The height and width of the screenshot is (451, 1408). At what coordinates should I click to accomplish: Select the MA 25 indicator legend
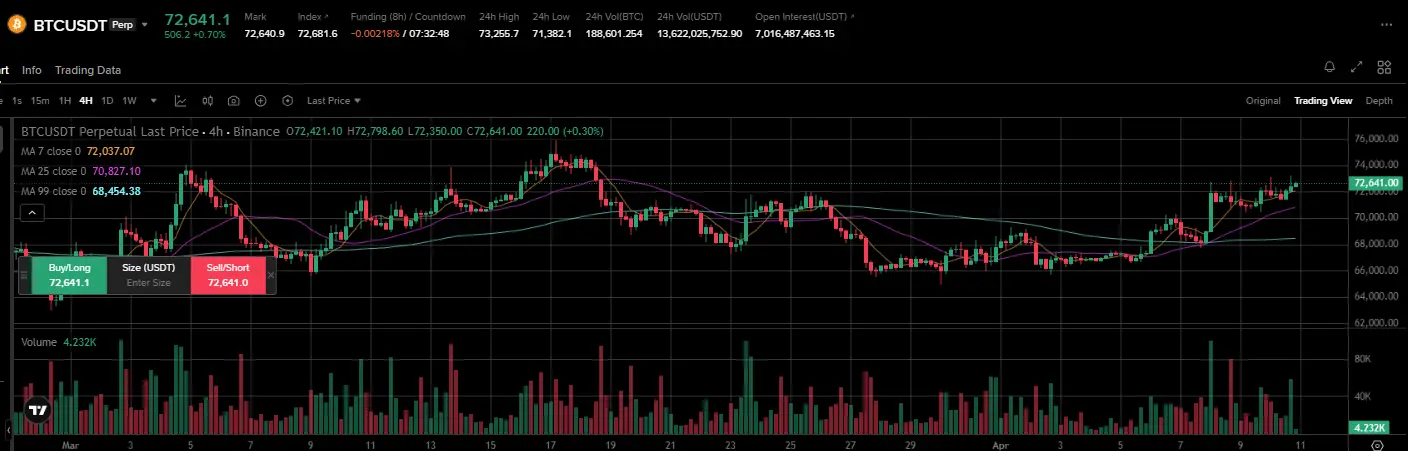(81, 171)
